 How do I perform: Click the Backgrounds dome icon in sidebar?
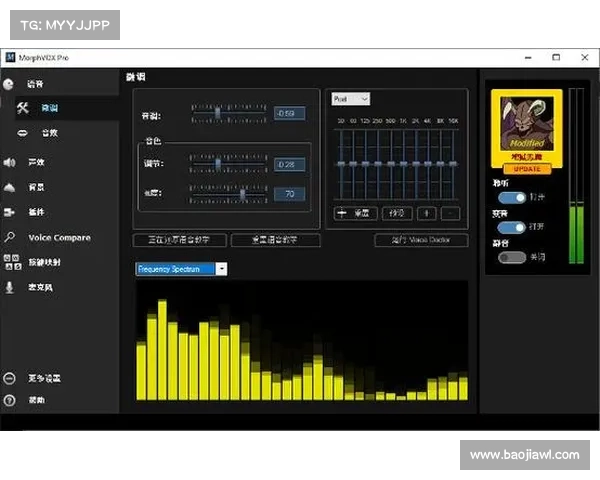point(9,188)
